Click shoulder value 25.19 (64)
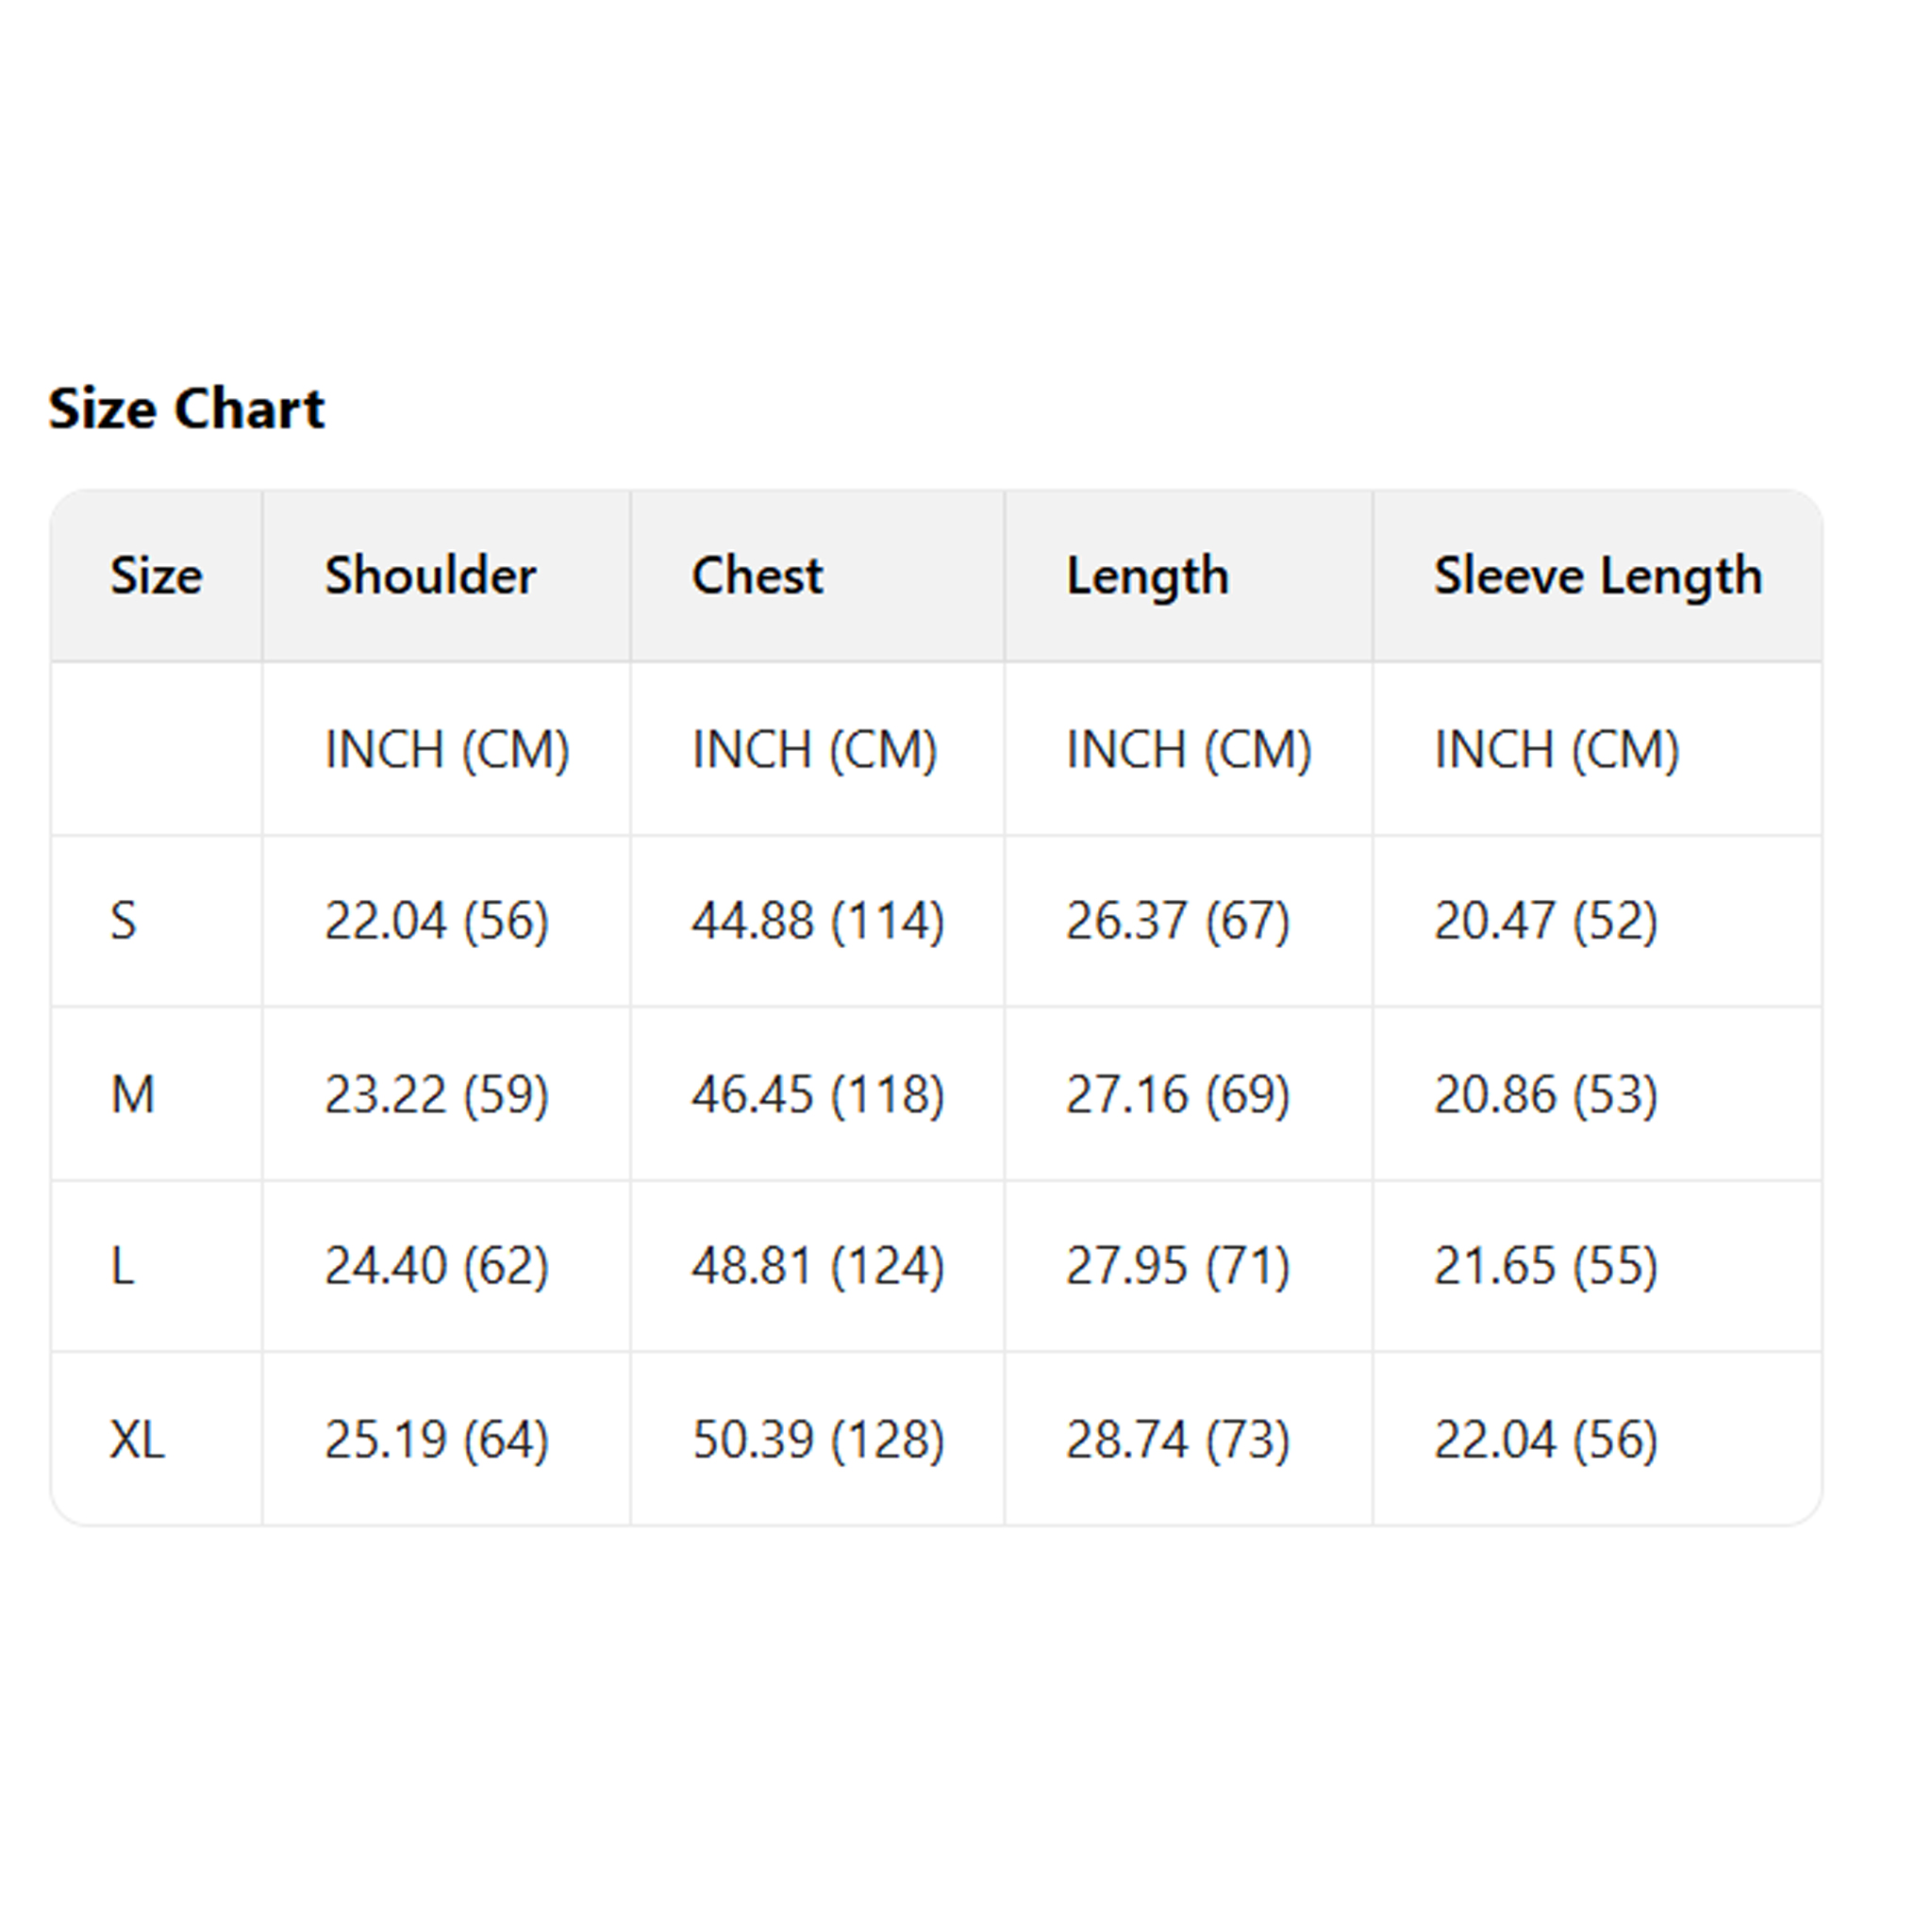This screenshot has width=1932, height=1932. (x=436, y=1440)
